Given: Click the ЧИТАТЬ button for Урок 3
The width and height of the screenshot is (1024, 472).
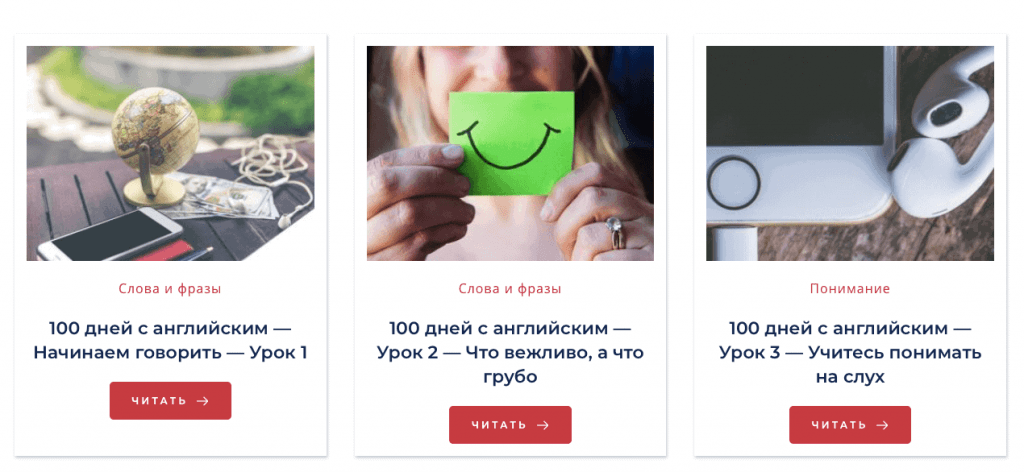Looking at the screenshot, I should 850,425.
